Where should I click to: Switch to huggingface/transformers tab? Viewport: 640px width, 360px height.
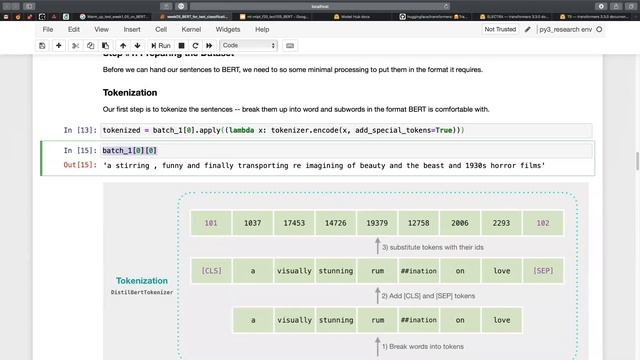[x=433, y=17]
